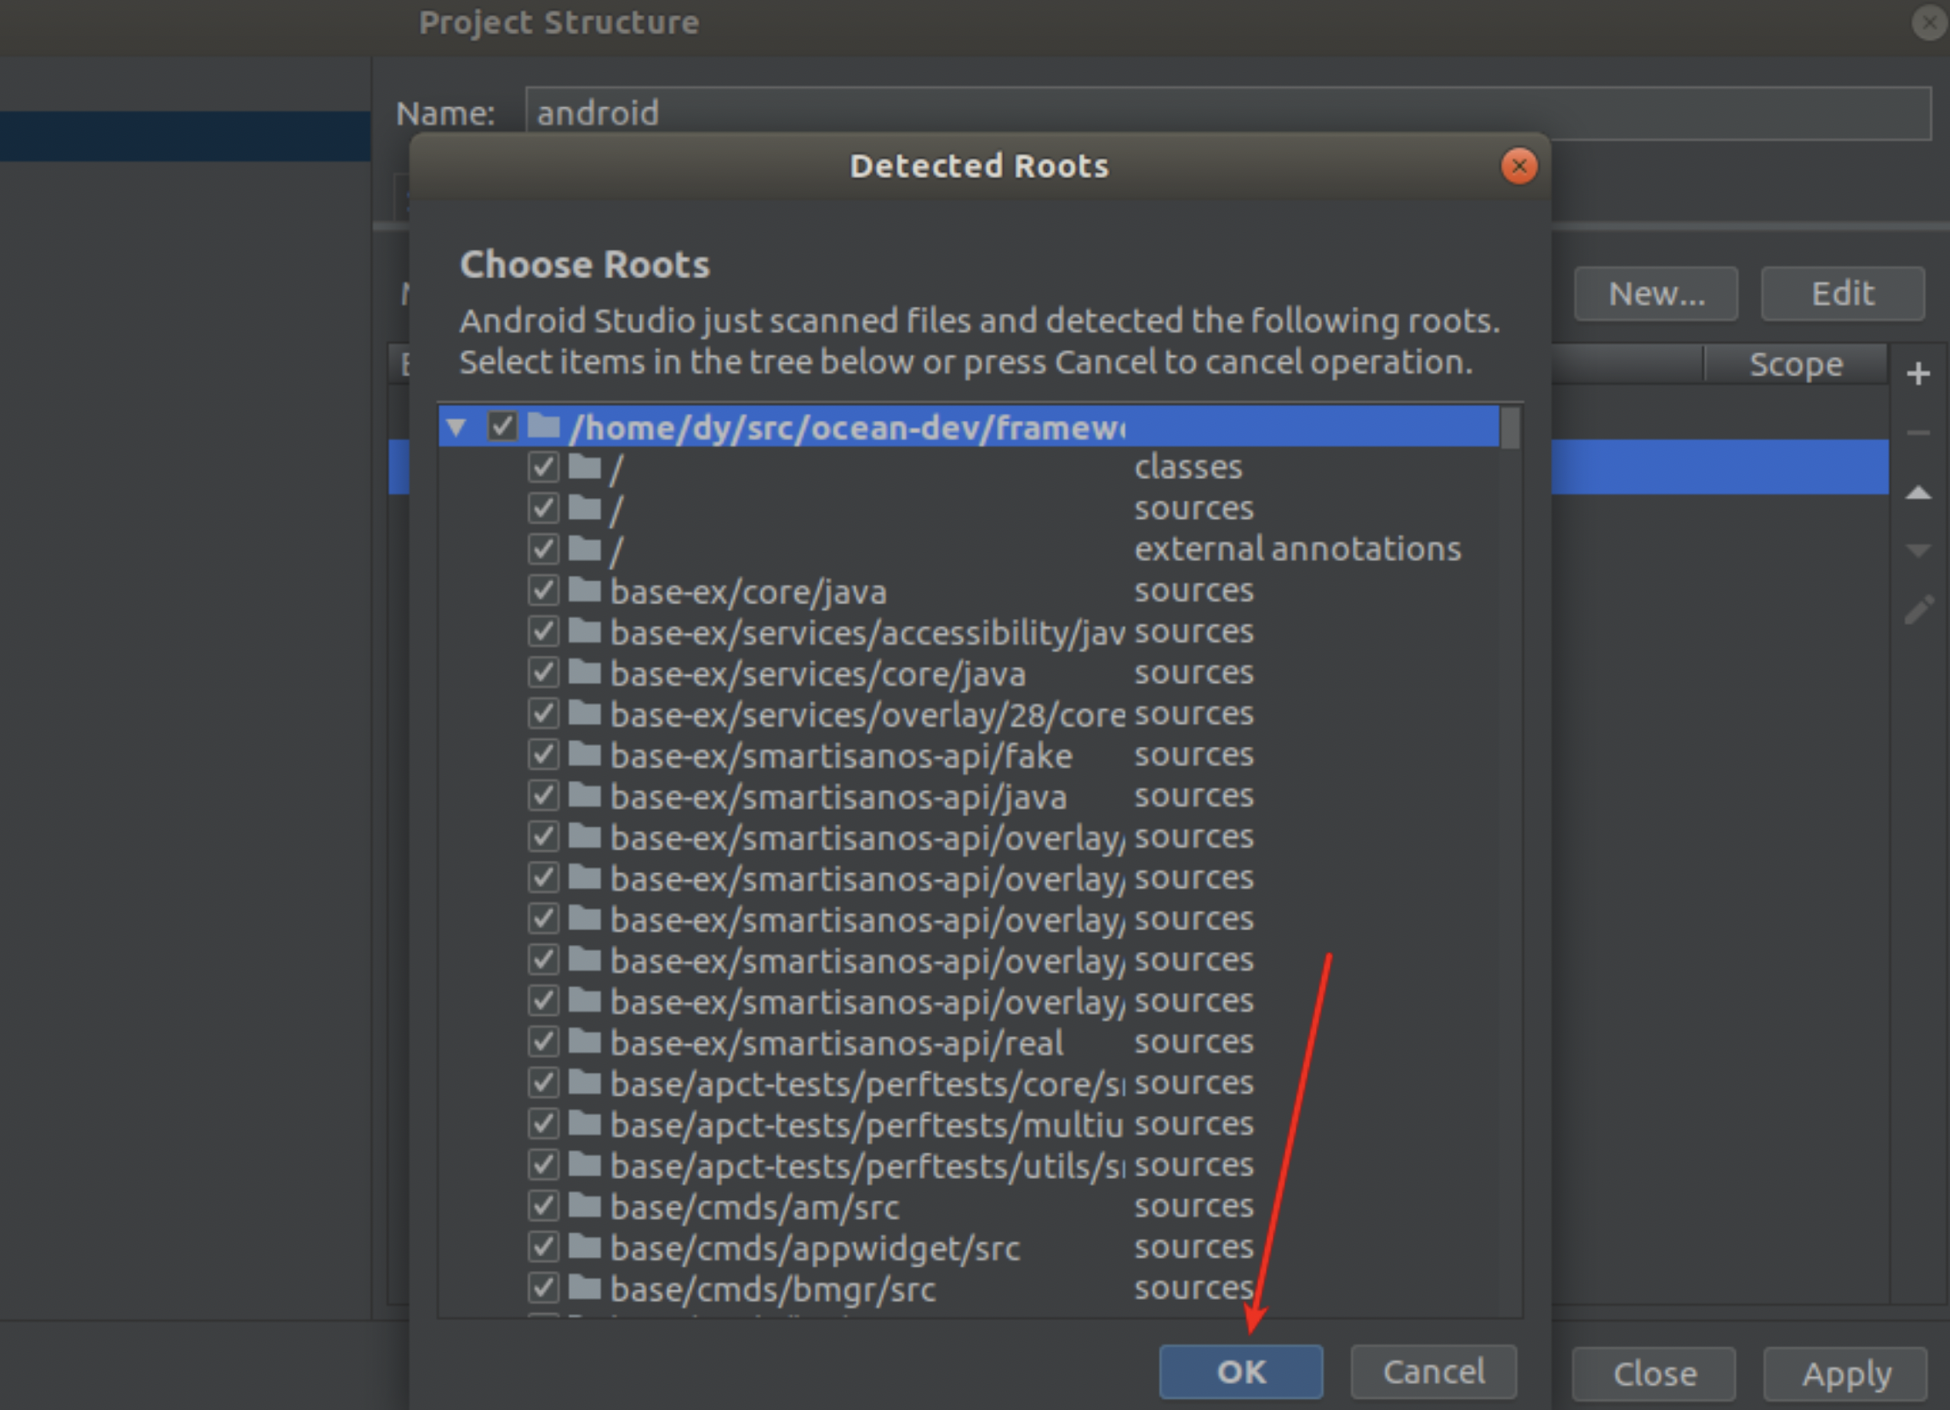Screen dimensions: 1950x1410
Task: Toggle the /home/dy/src/ocean-dev root checkbox
Action: click(502, 427)
